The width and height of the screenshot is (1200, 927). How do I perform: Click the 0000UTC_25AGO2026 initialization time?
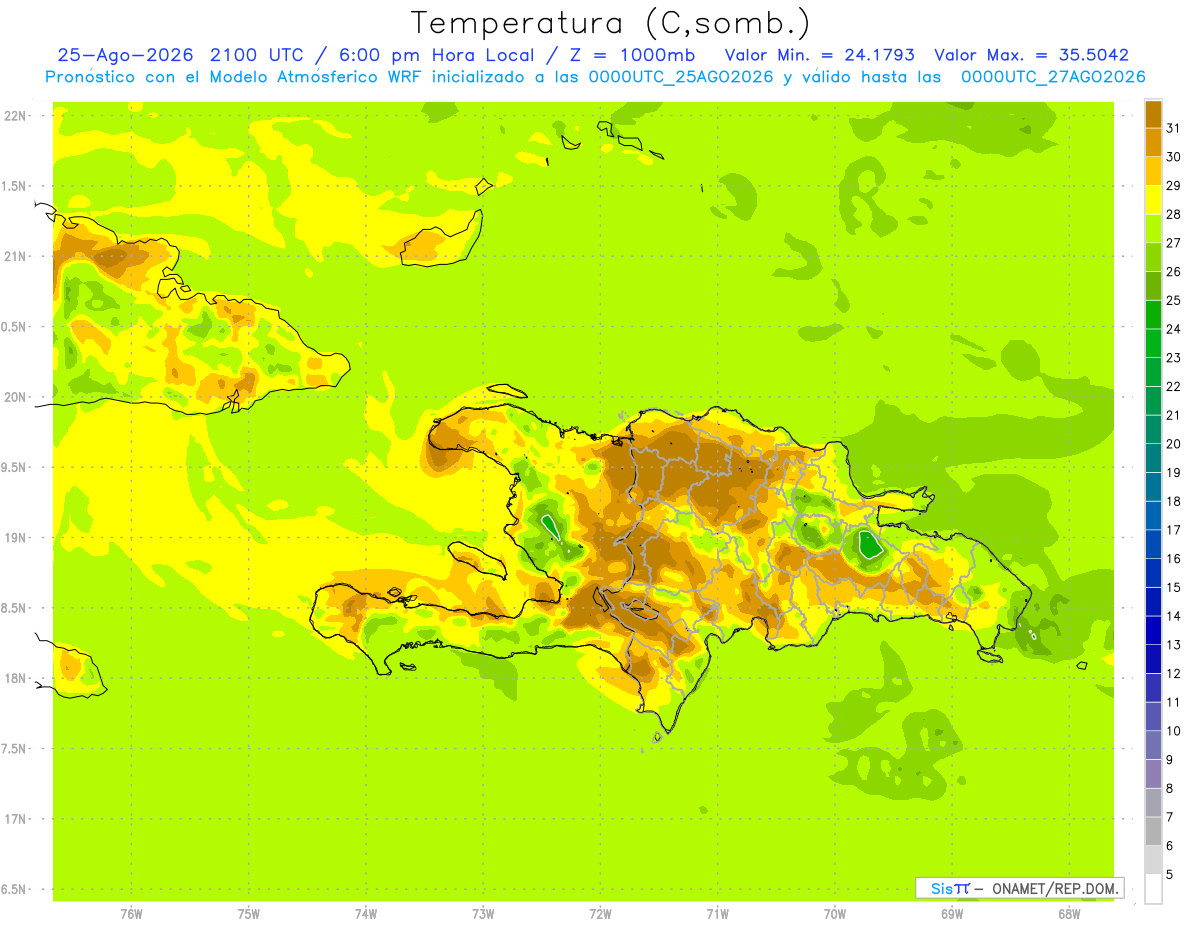[681, 77]
